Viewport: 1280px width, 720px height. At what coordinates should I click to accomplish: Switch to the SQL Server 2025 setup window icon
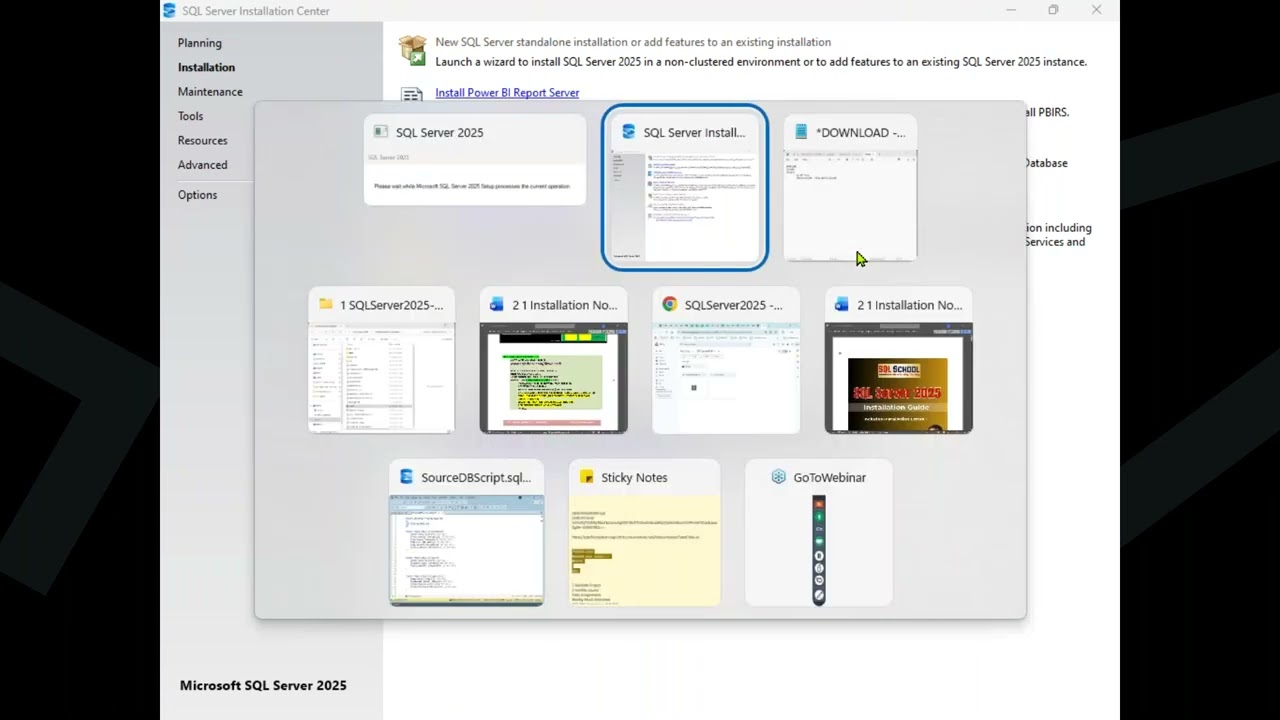(380, 132)
